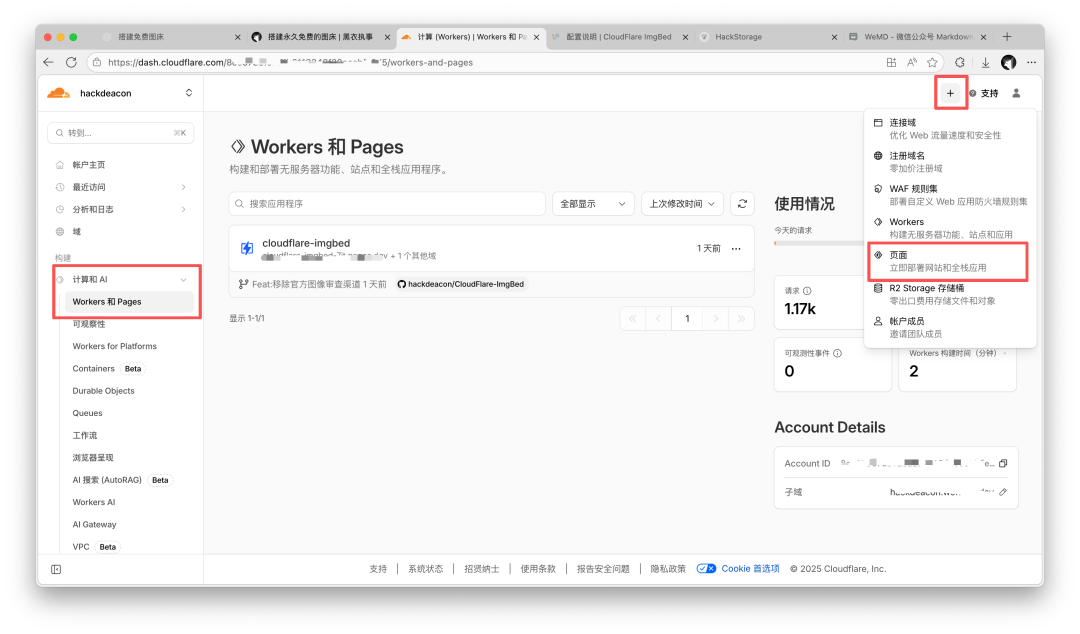Collapse sidebar using bottom-left panel icon

[x=56, y=569]
